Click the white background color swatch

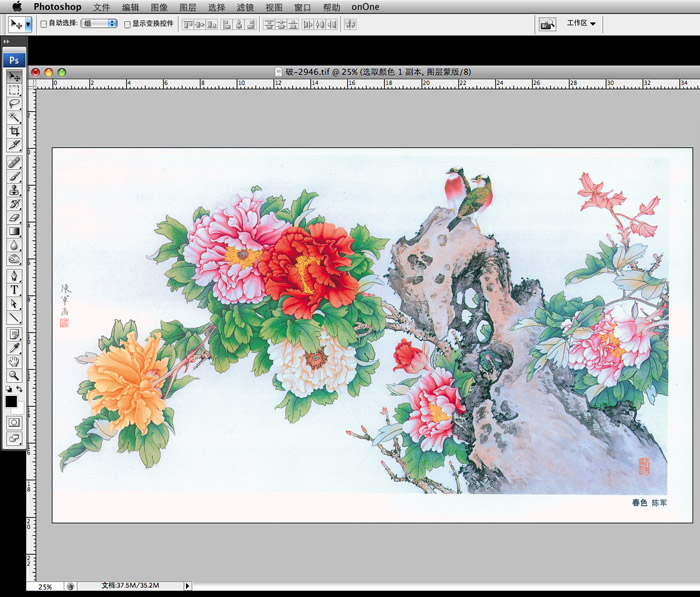point(20,408)
